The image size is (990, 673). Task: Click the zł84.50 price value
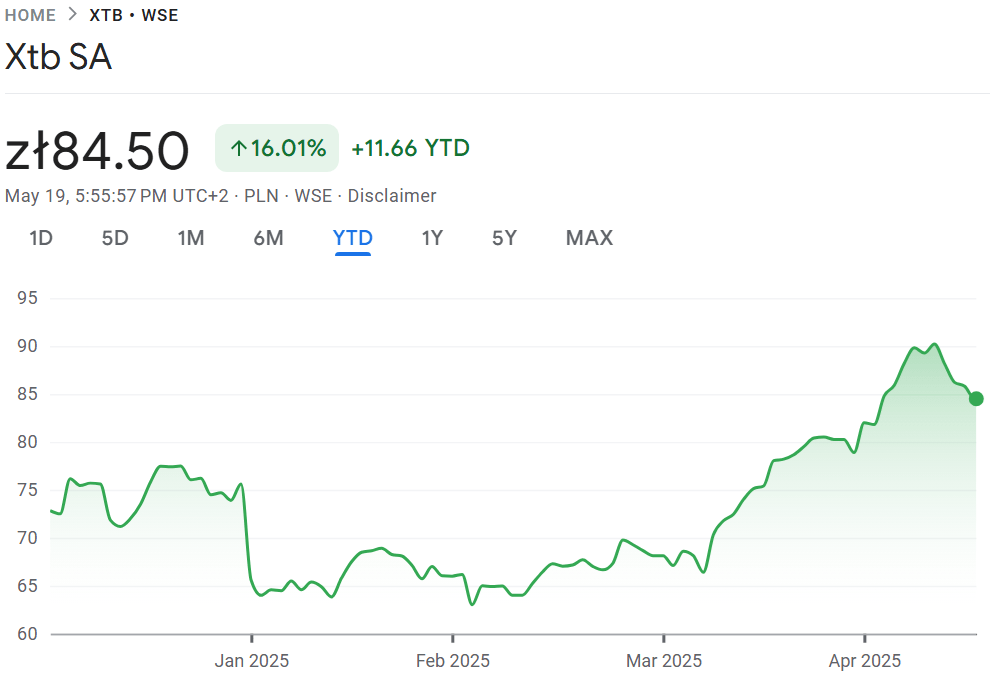(x=97, y=150)
